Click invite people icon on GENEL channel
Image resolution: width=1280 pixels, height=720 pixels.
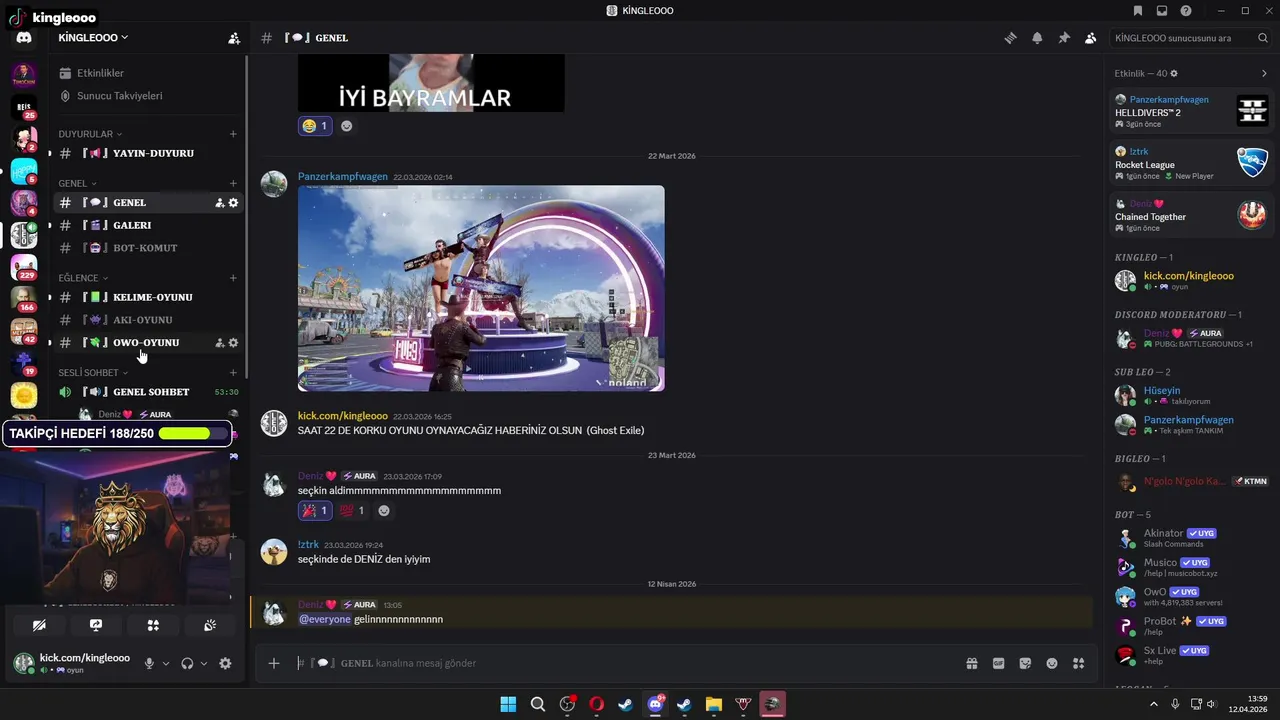pos(219,203)
